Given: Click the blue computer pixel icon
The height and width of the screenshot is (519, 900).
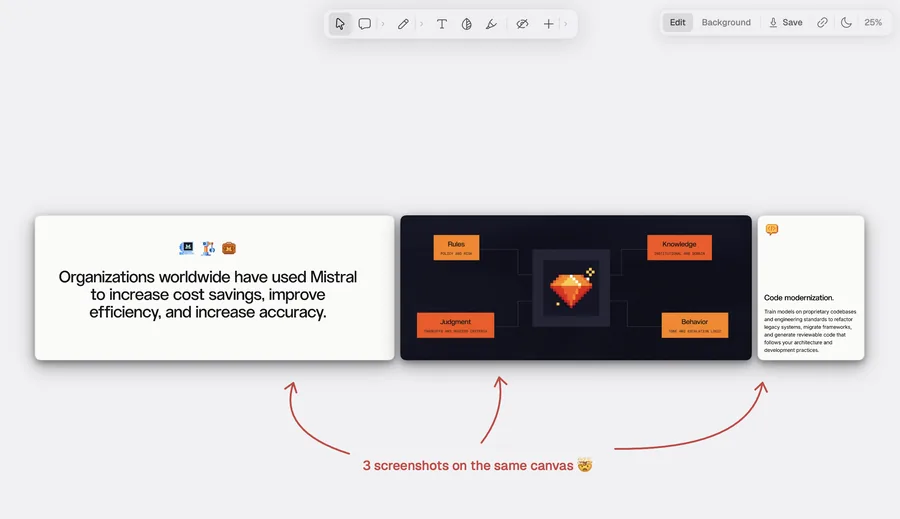Looking at the screenshot, I should (x=187, y=248).
